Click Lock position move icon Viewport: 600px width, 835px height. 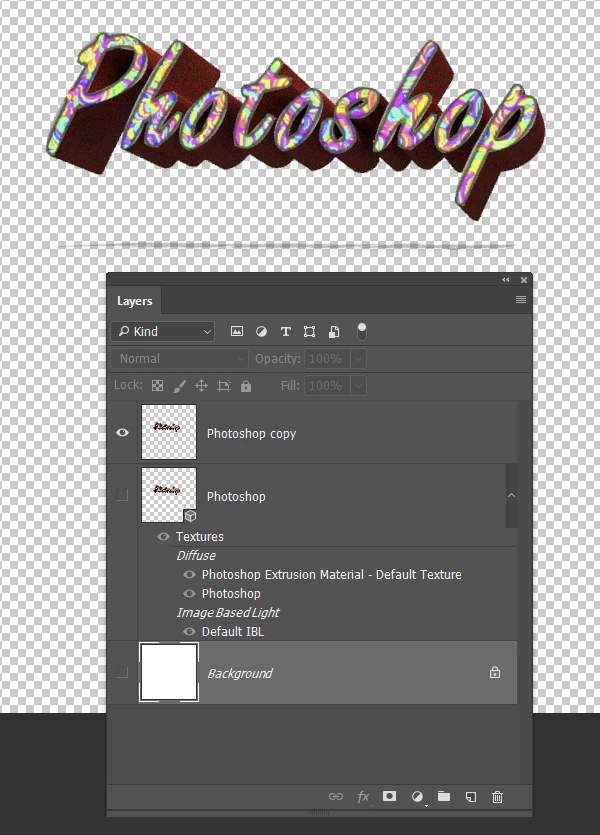(201, 386)
